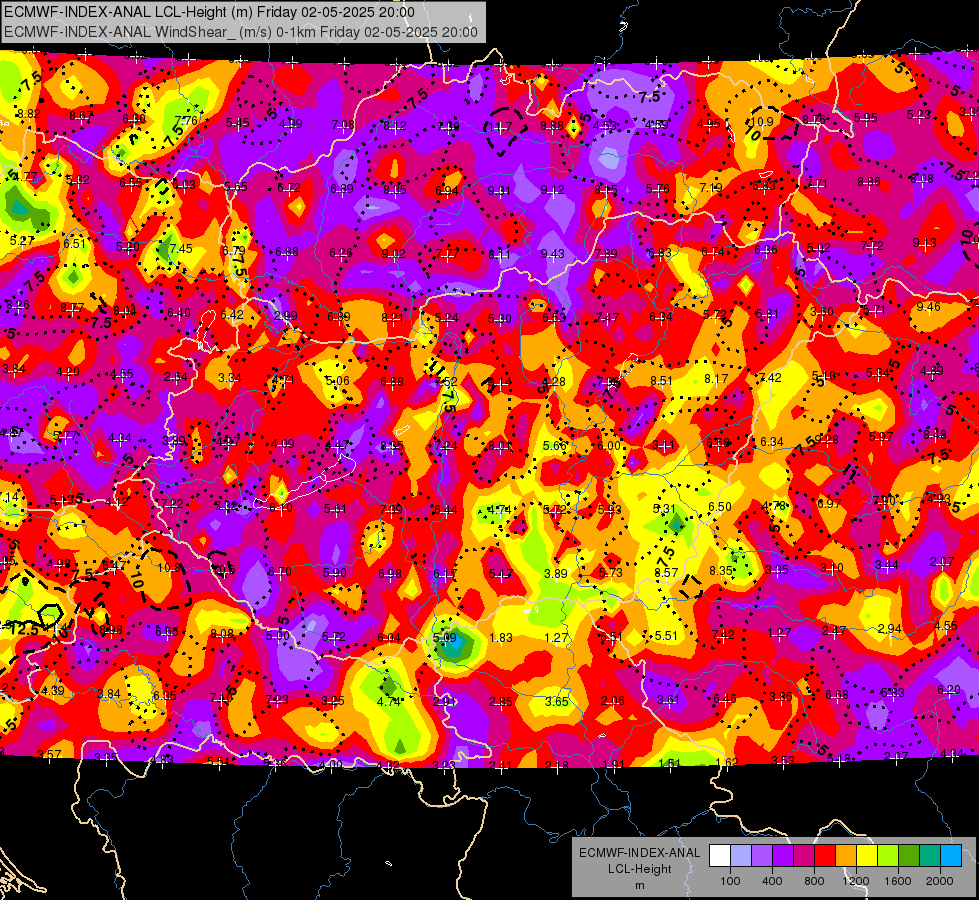Viewport: 979px width, 900px height.
Task: Click the LCL-Height legend caption
Action: tap(639, 869)
